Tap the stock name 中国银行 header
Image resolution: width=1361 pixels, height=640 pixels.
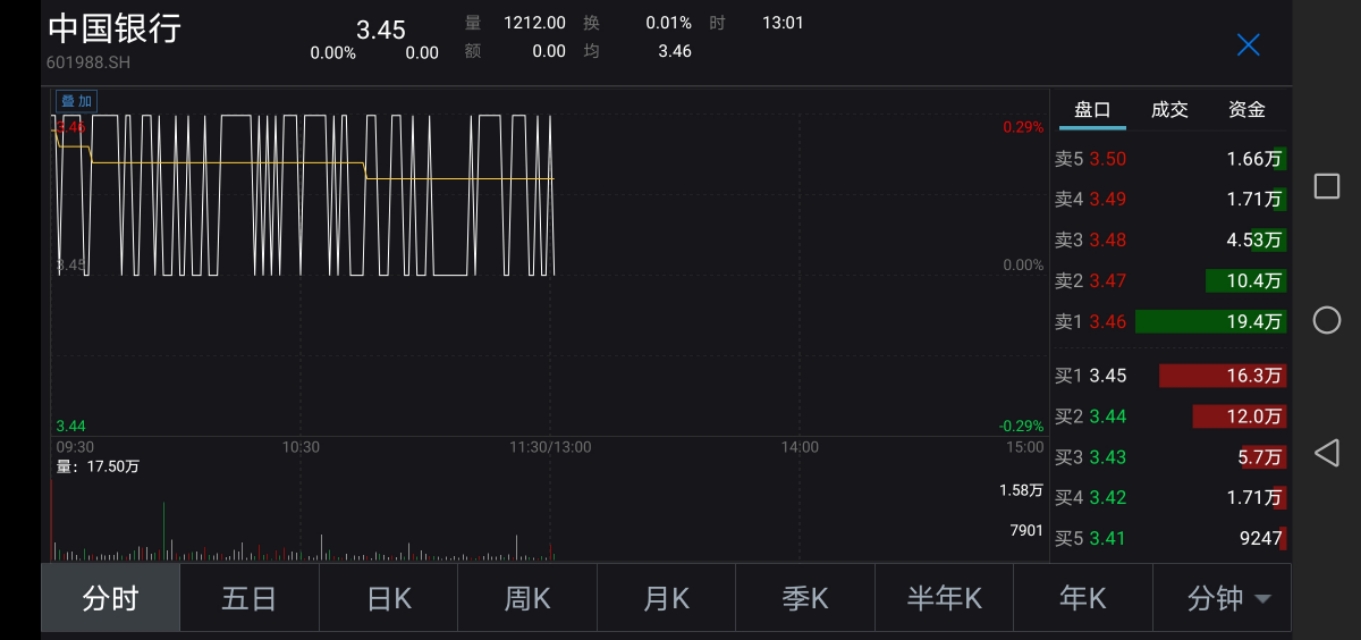(113, 30)
